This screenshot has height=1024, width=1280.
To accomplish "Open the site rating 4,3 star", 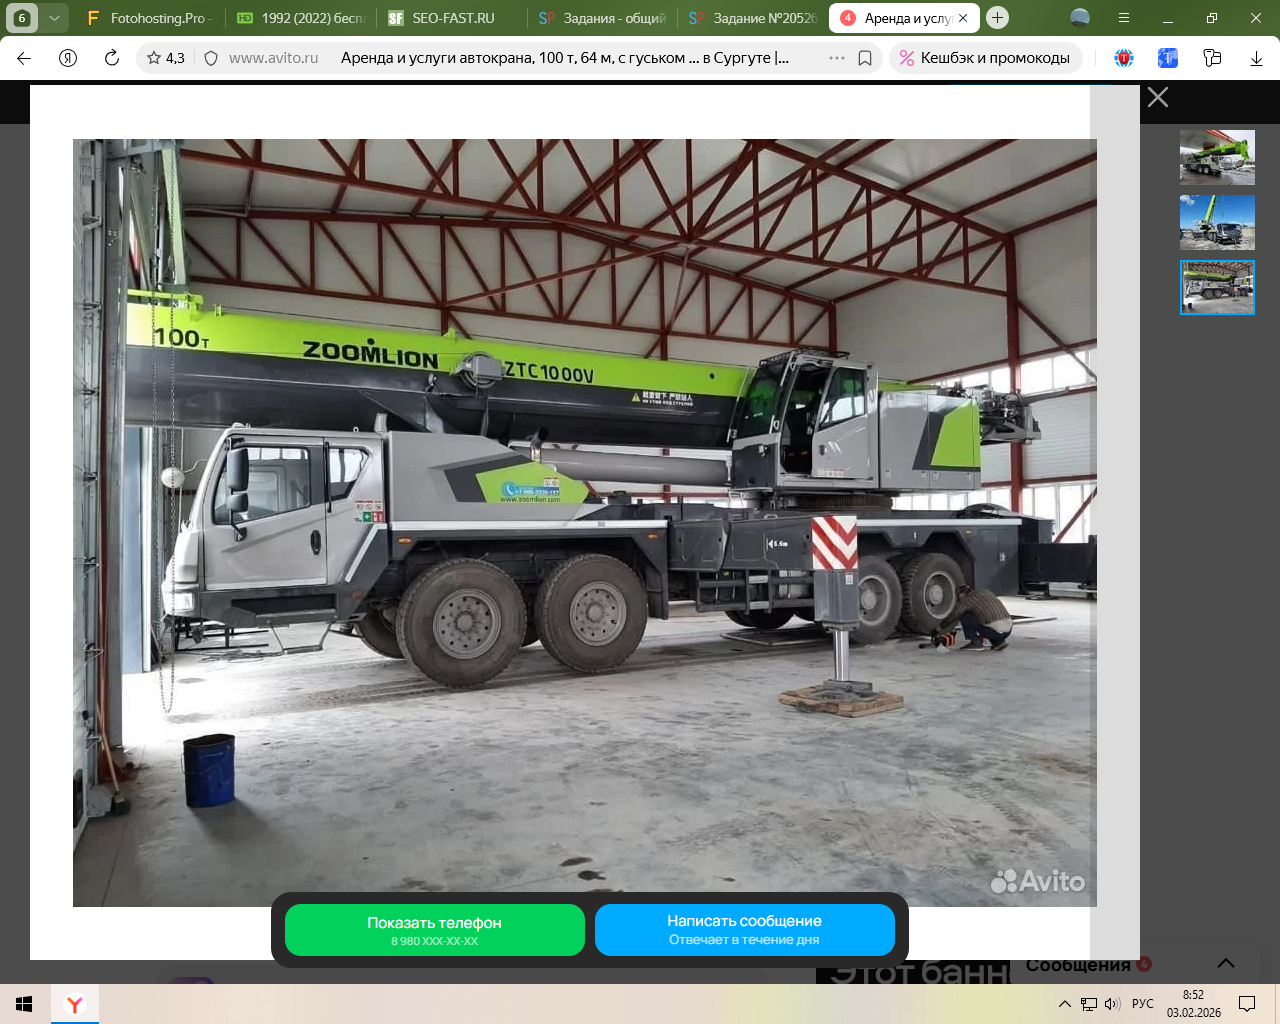I will pos(166,58).
